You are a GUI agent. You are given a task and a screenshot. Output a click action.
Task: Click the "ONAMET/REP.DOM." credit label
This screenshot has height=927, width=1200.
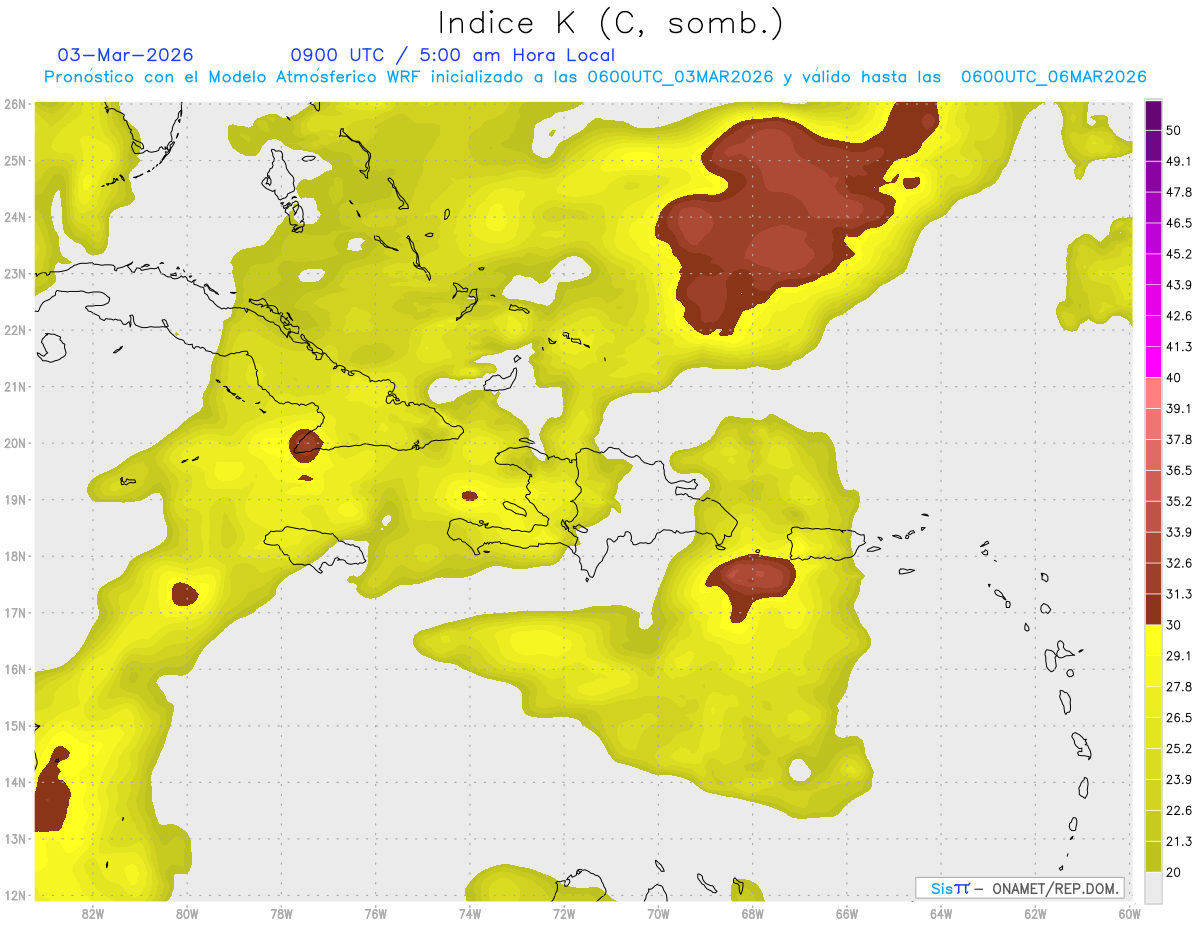coord(1055,888)
